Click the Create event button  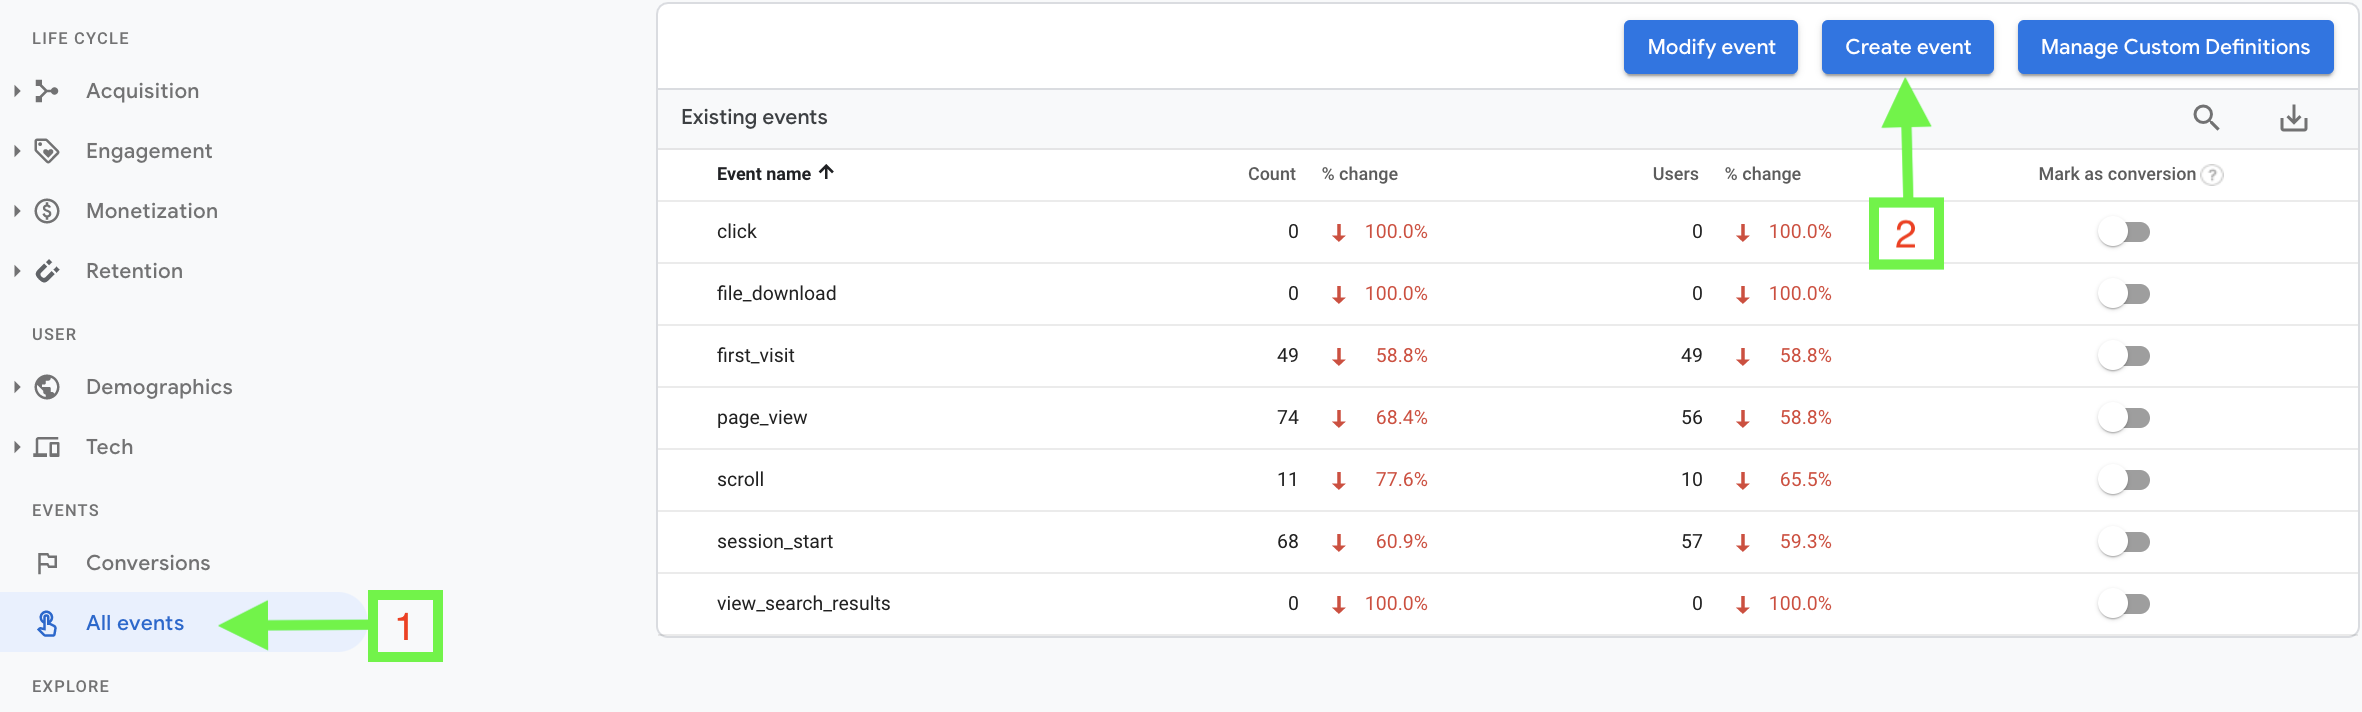1907,47
